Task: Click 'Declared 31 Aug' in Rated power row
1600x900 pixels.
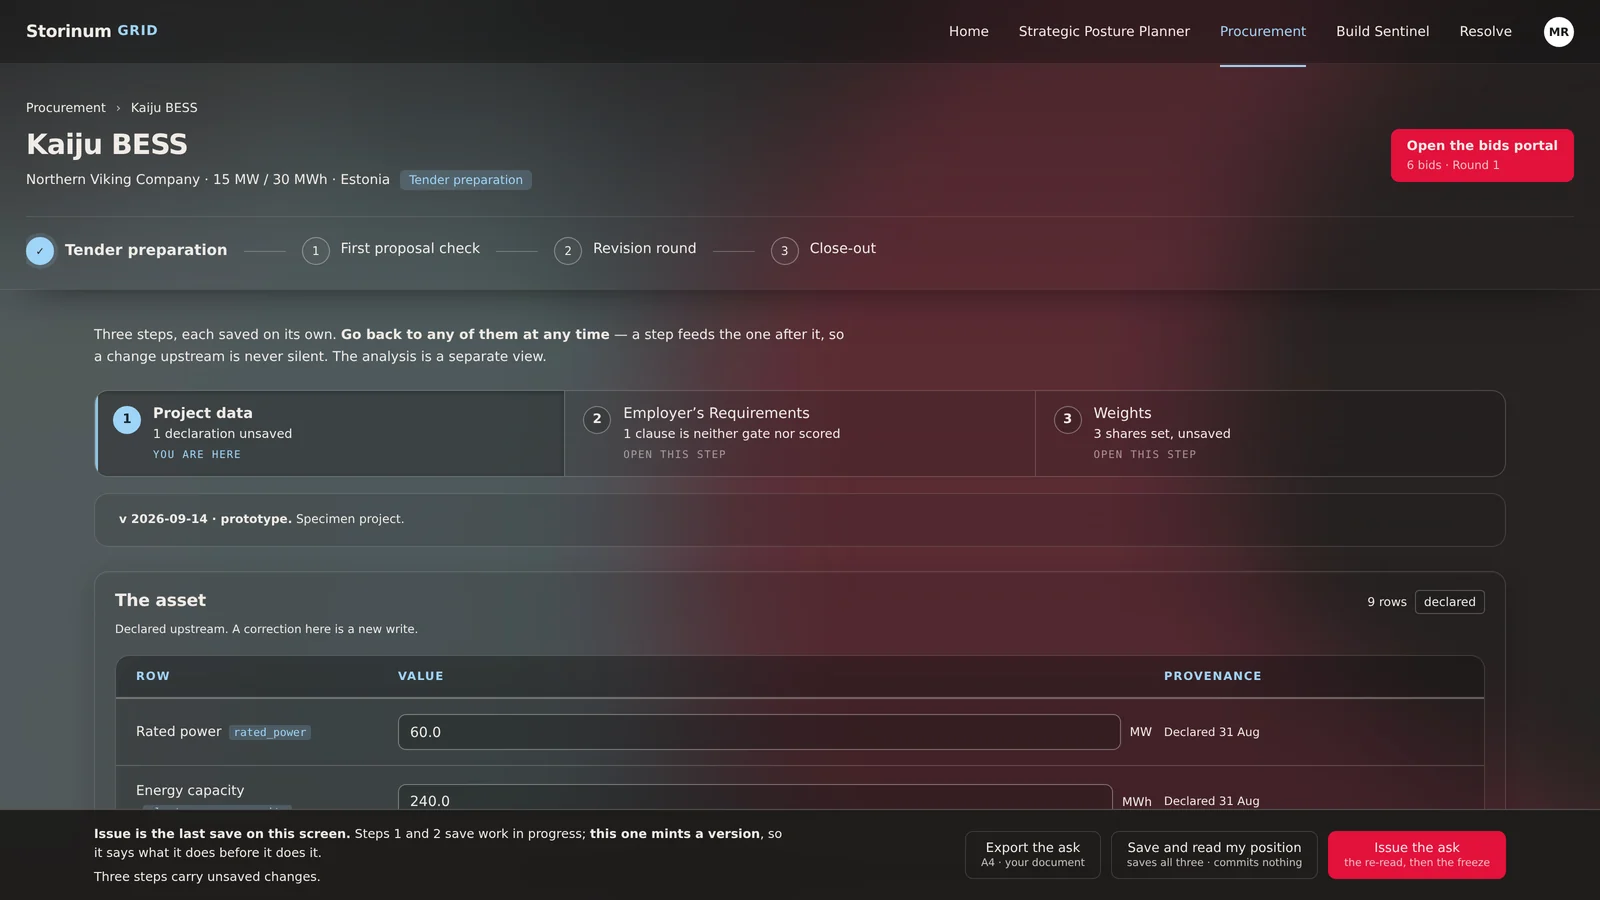Action: [1211, 732]
